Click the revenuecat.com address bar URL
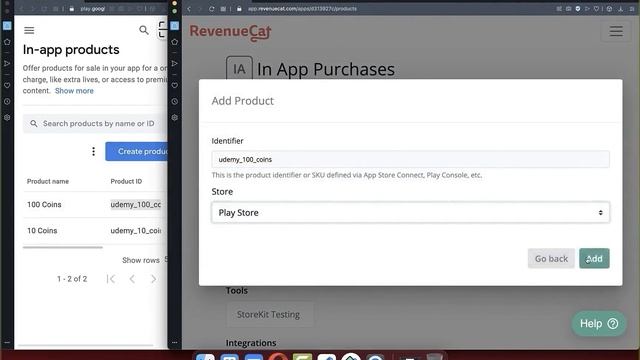640x360 pixels. click(x=302, y=9)
